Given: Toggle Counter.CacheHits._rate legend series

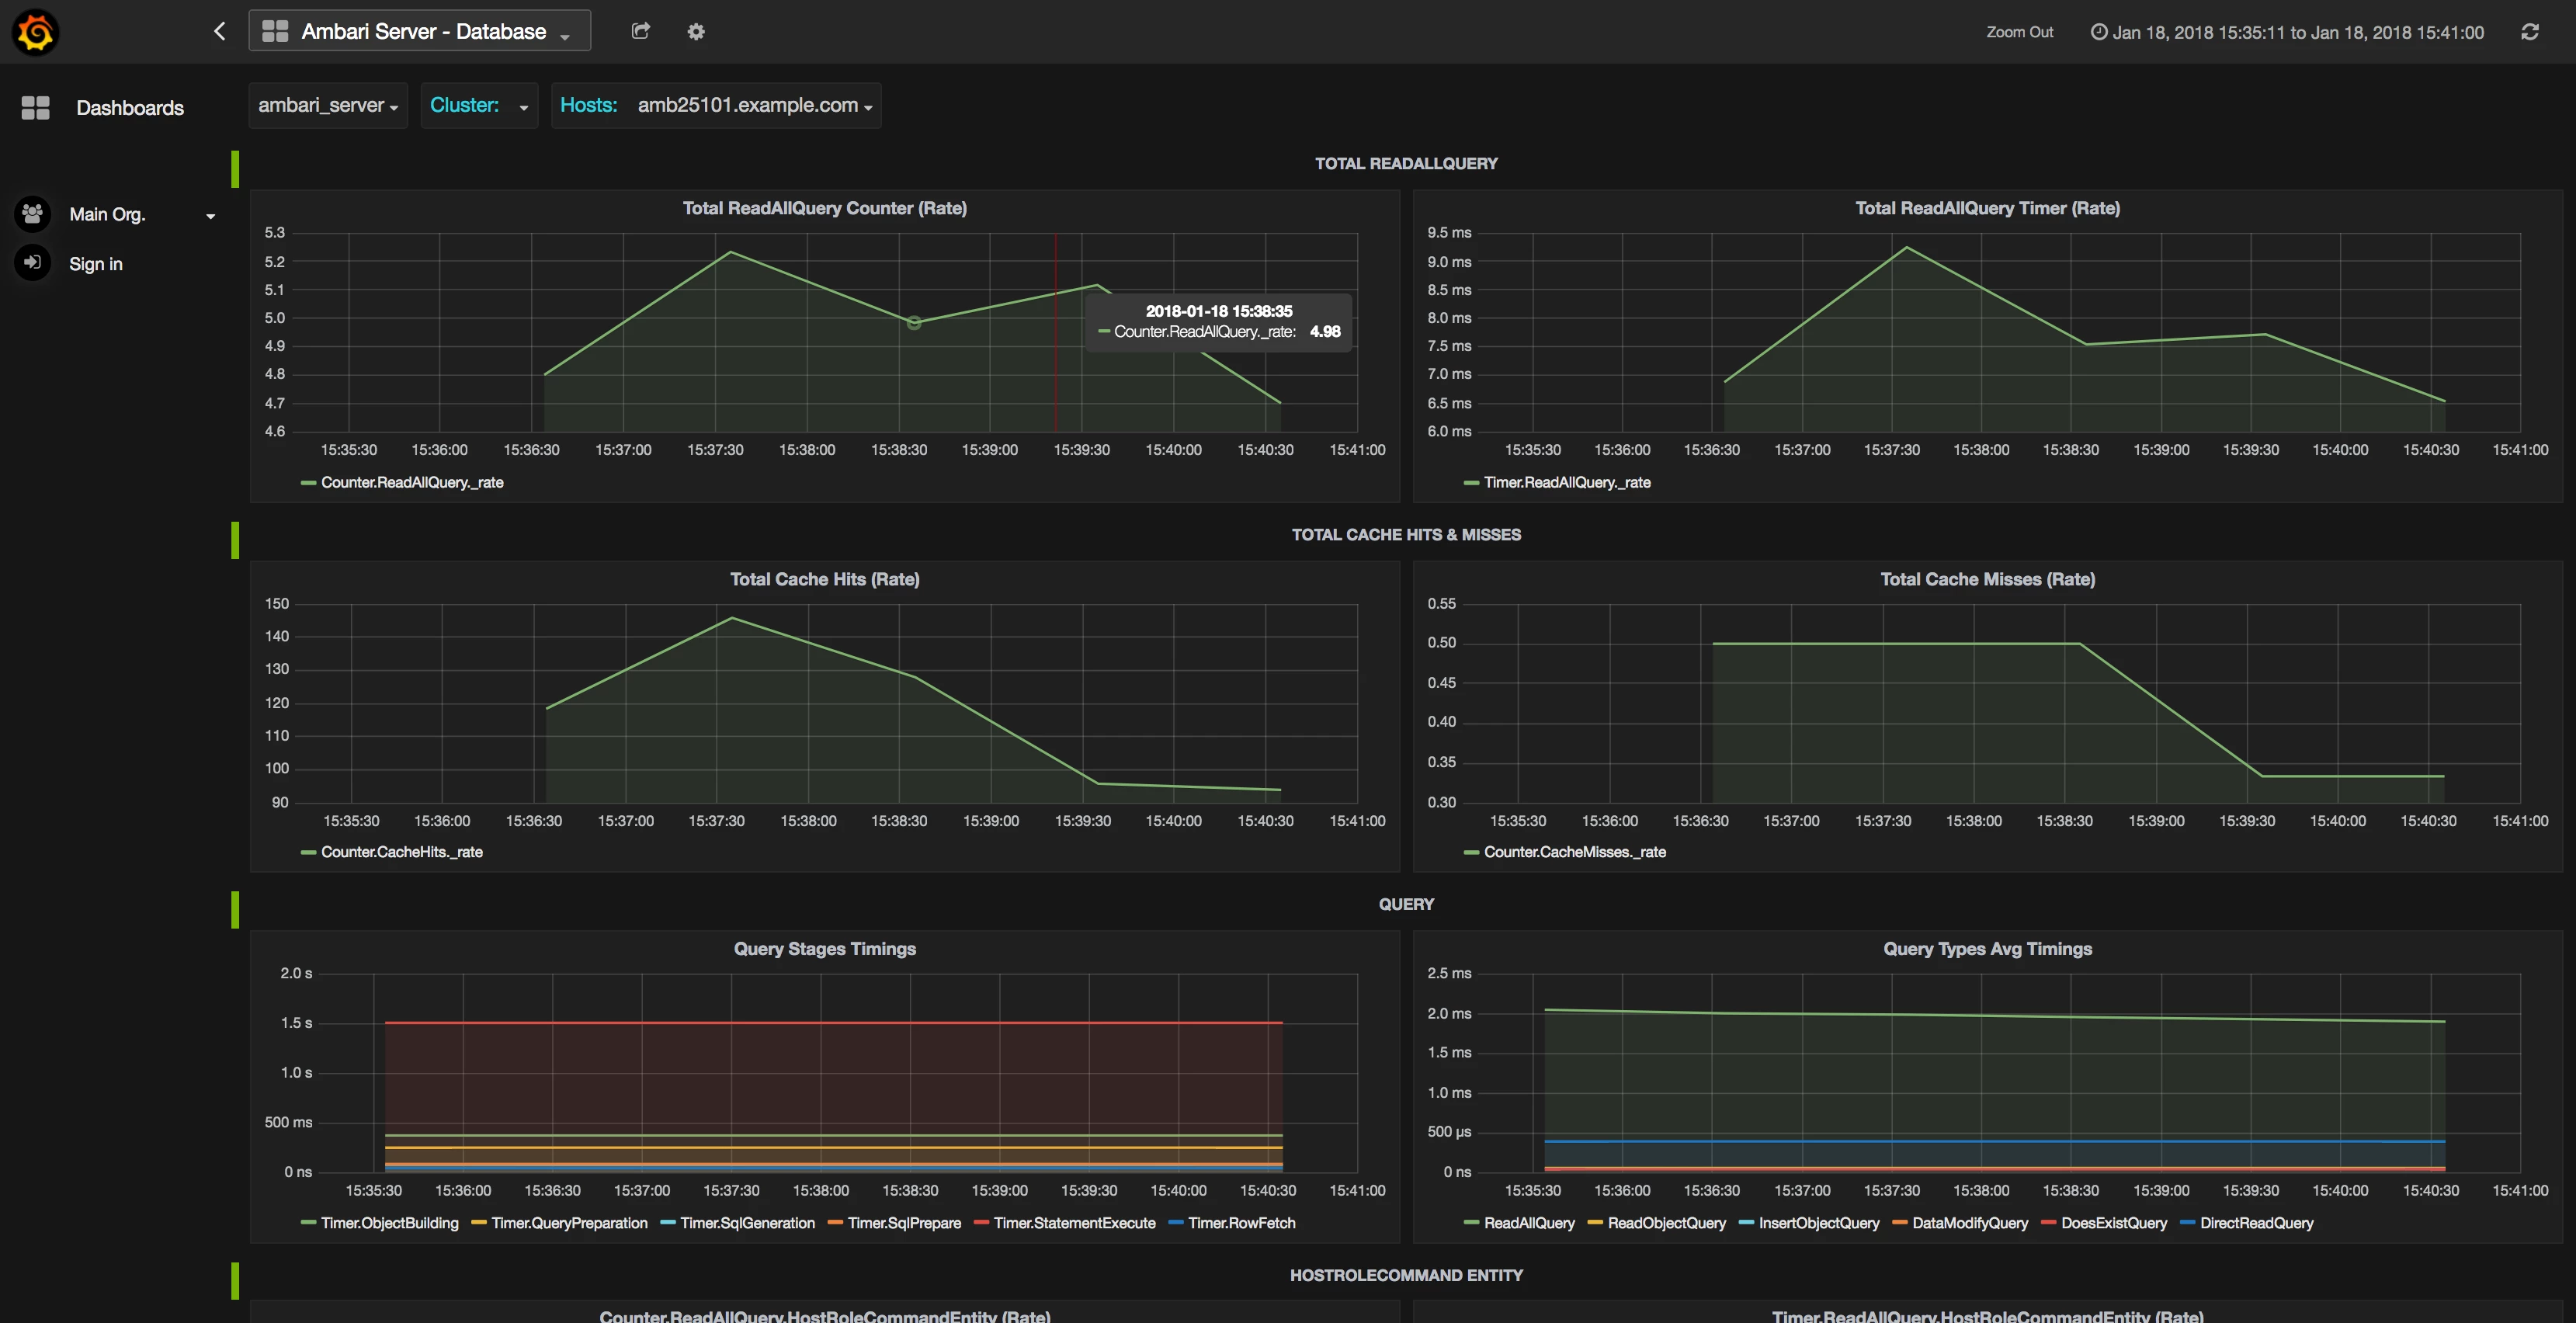Looking at the screenshot, I should 401,852.
